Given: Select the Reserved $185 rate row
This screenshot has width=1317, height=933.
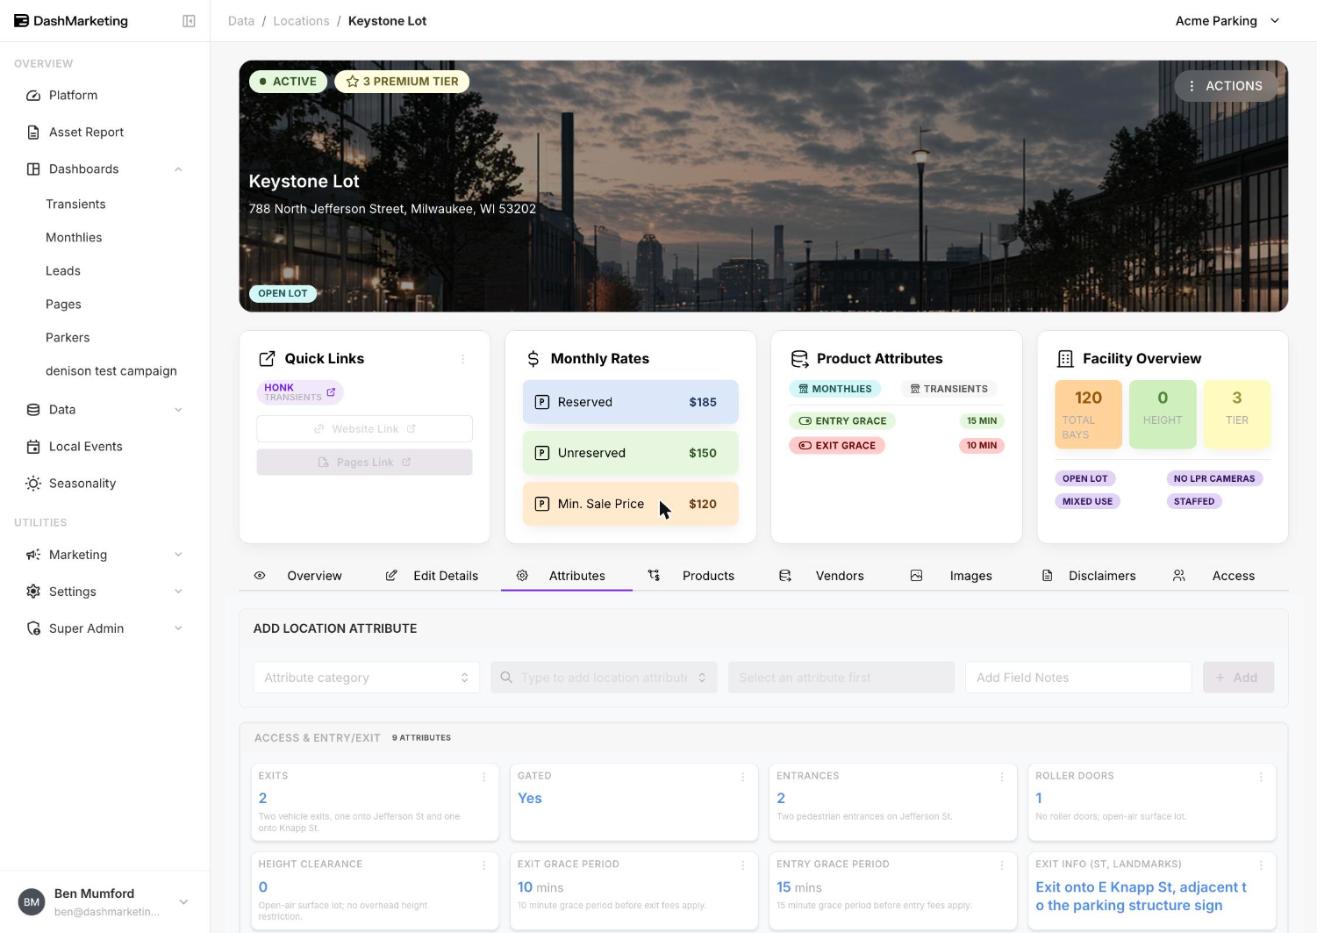Looking at the screenshot, I should coord(631,402).
